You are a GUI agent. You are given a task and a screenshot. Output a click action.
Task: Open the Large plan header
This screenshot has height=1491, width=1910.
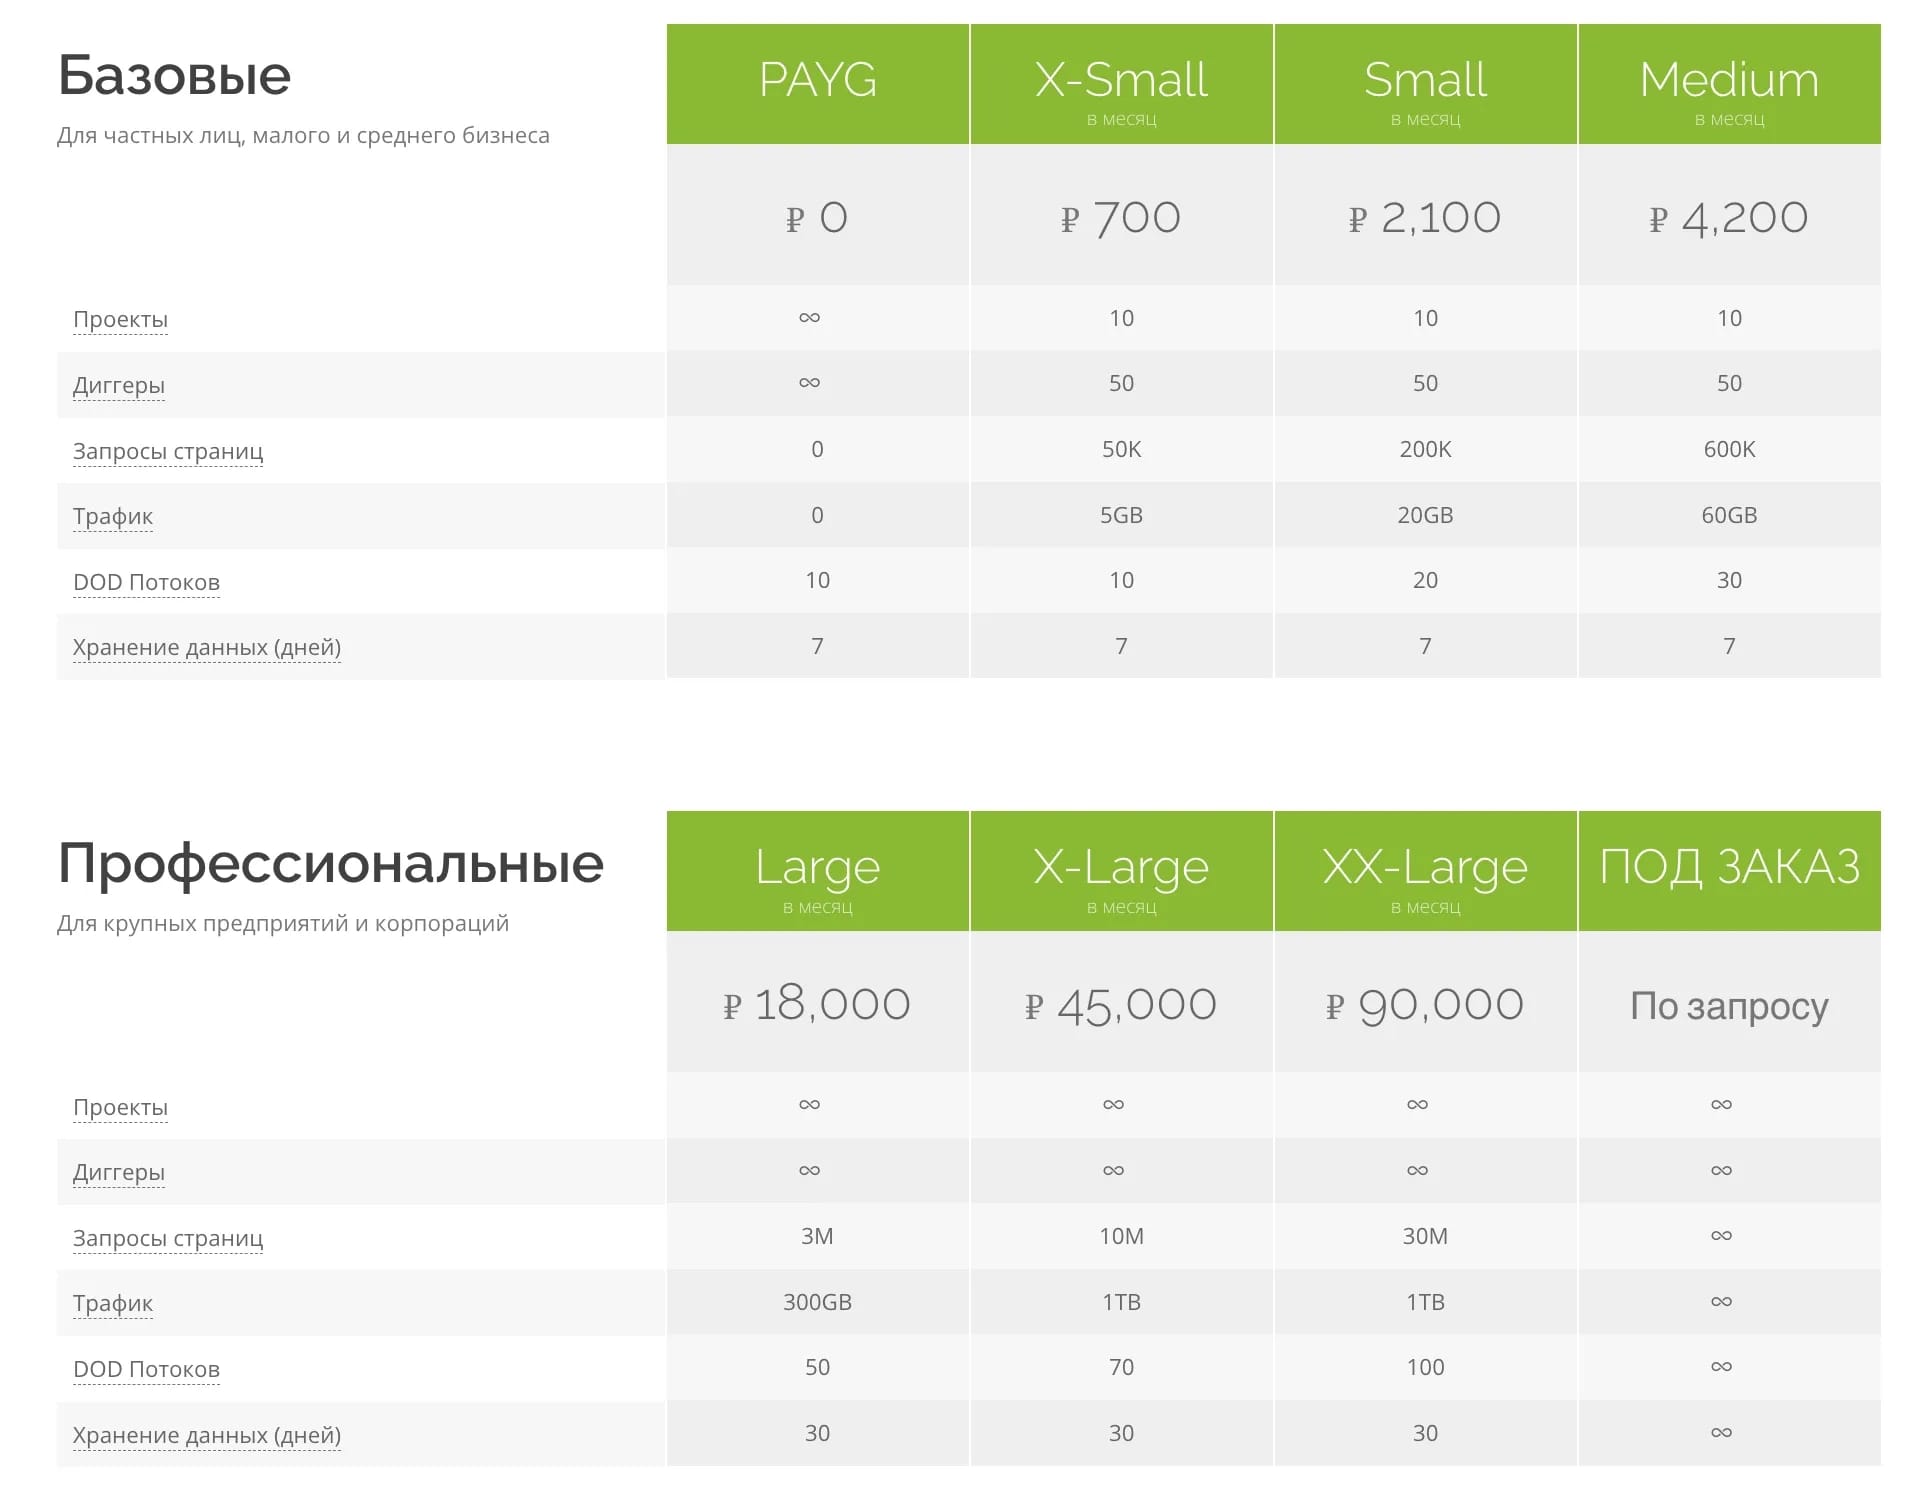[817, 871]
